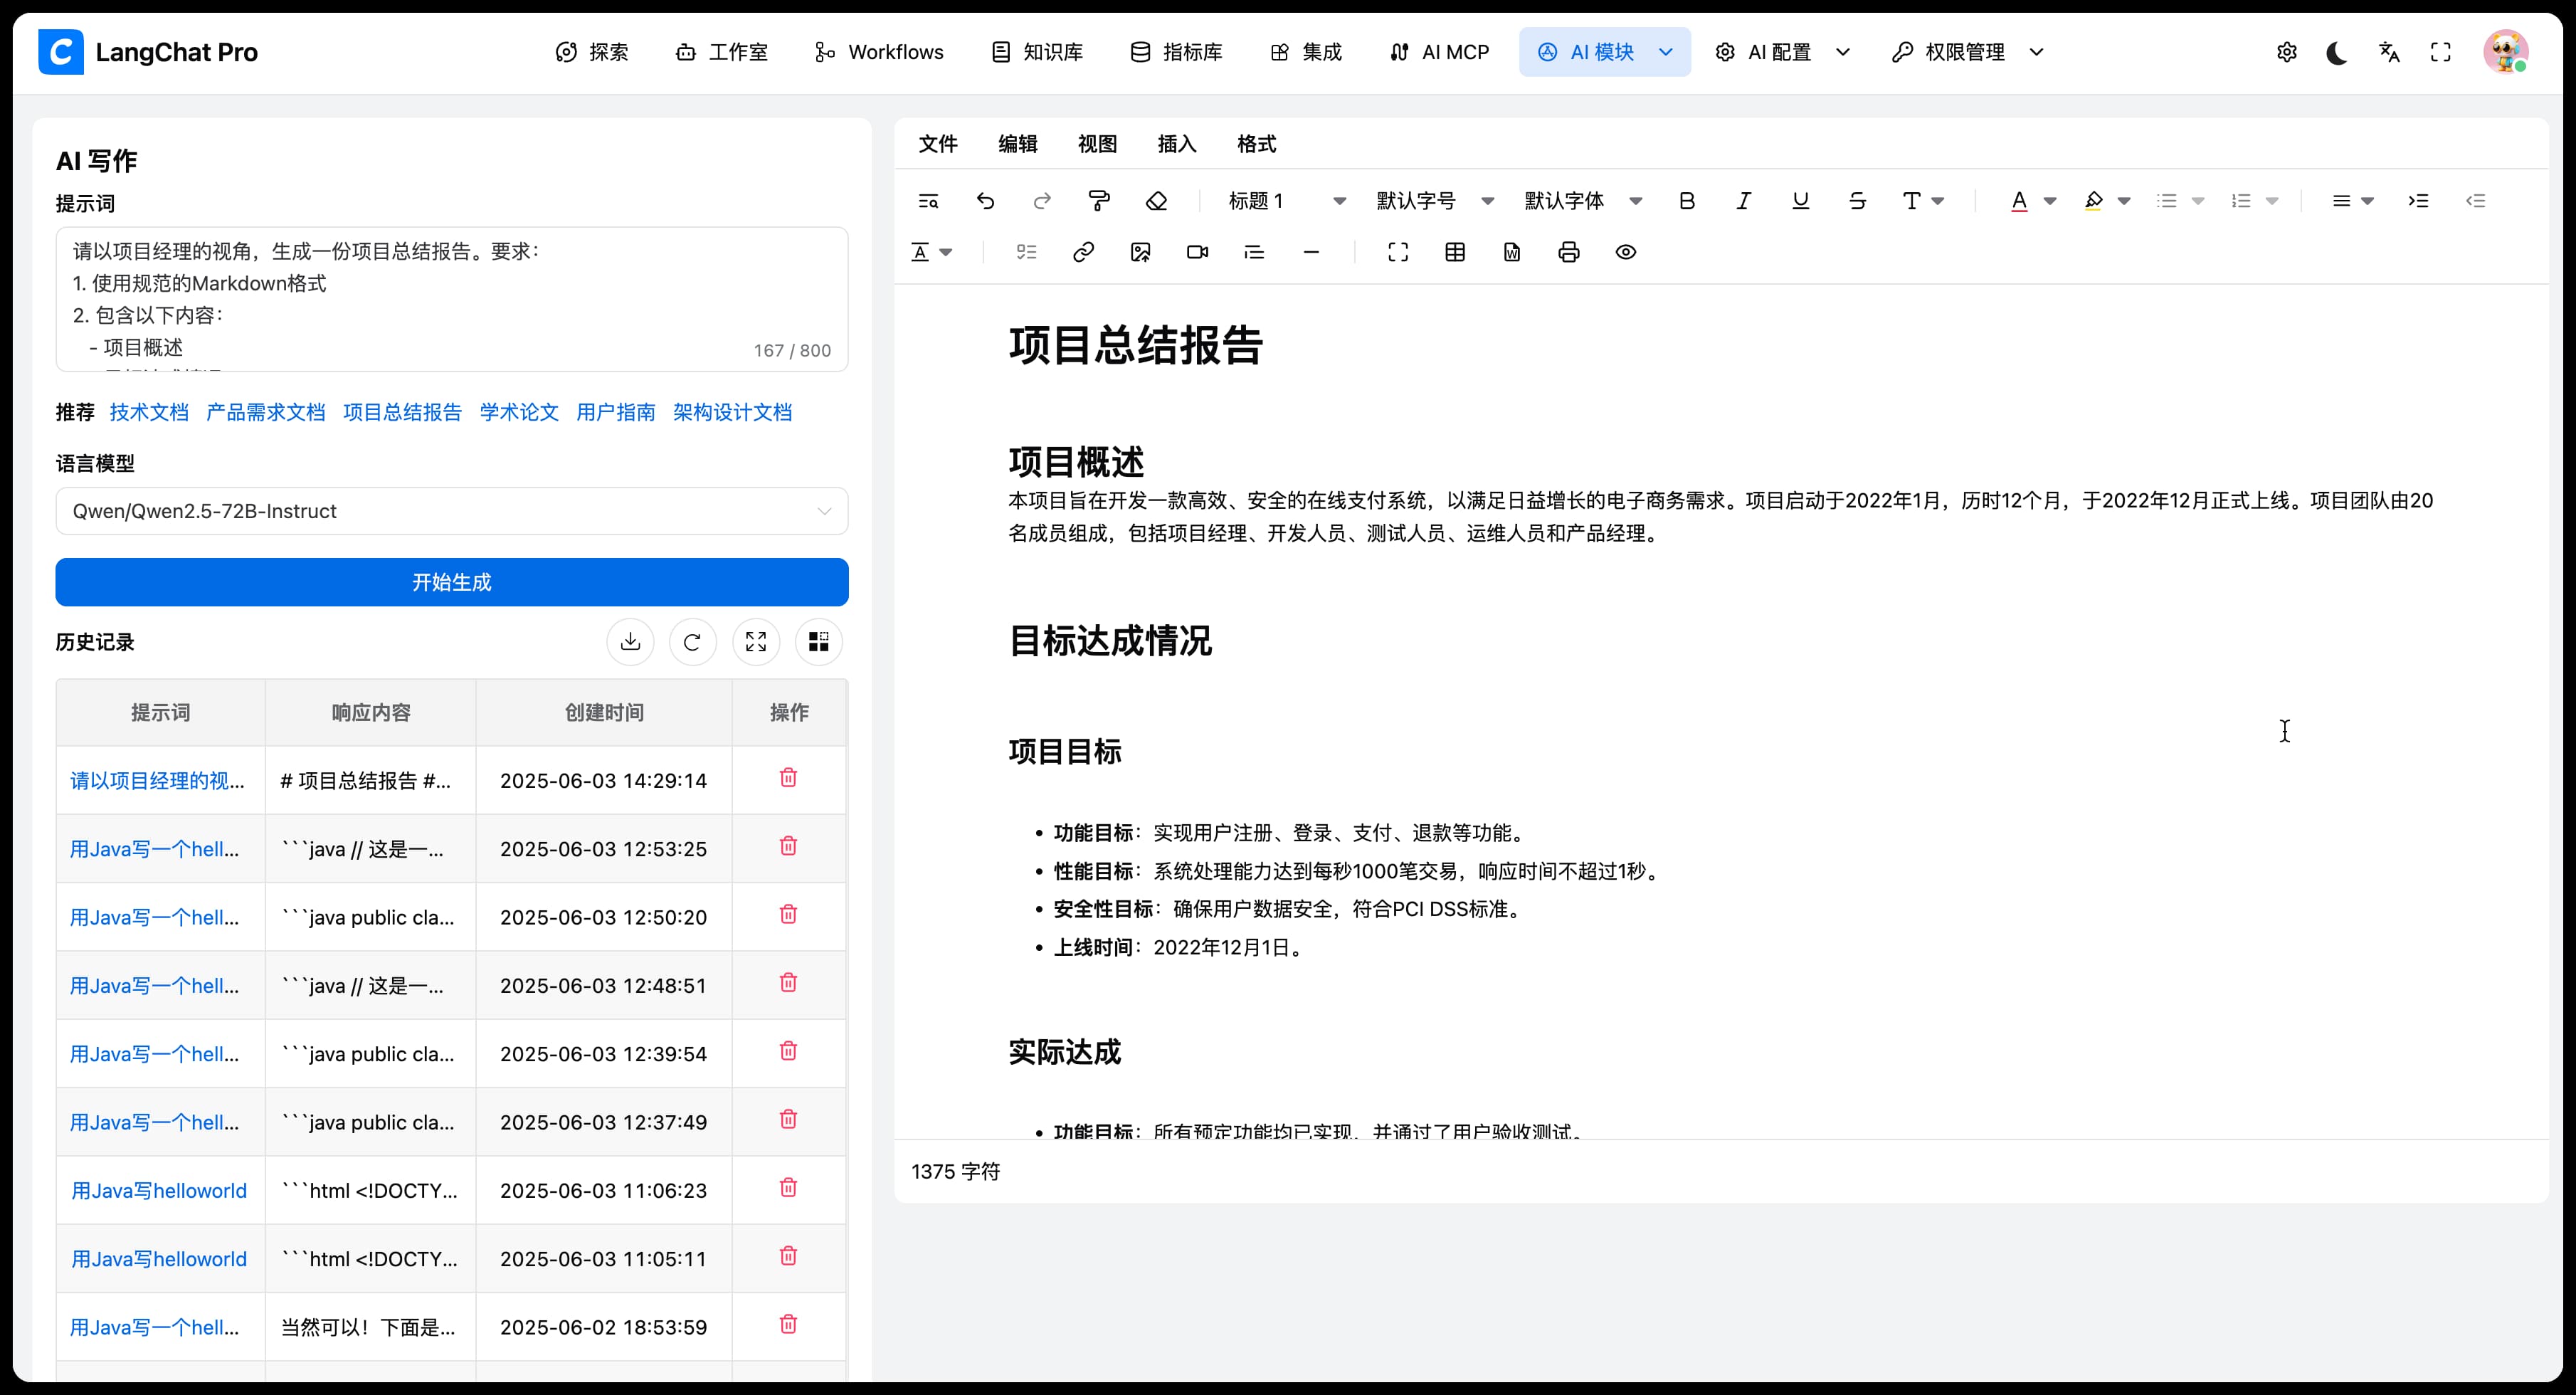Open the top-right settings gear
2576x1395 pixels.
(x=2286, y=52)
